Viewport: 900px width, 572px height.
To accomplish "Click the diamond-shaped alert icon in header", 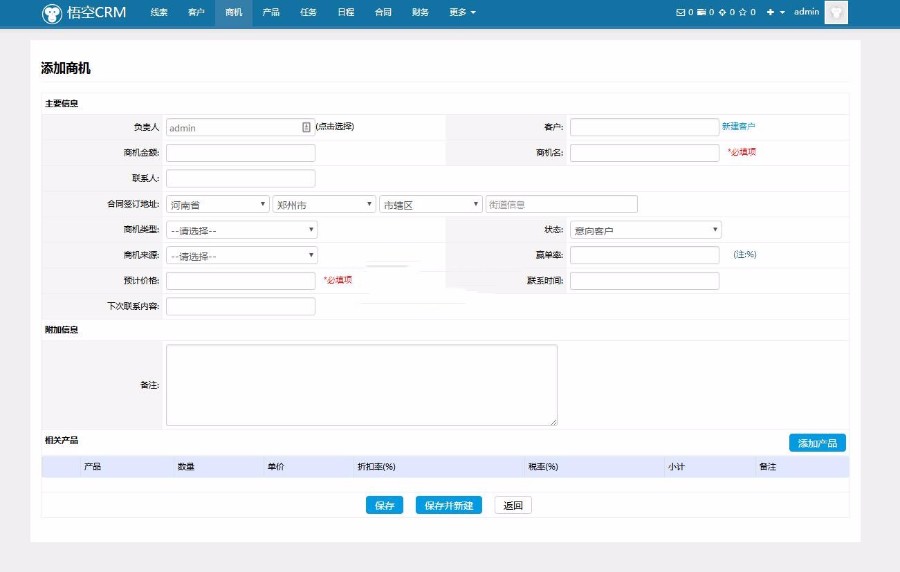I will pos(722,12).
